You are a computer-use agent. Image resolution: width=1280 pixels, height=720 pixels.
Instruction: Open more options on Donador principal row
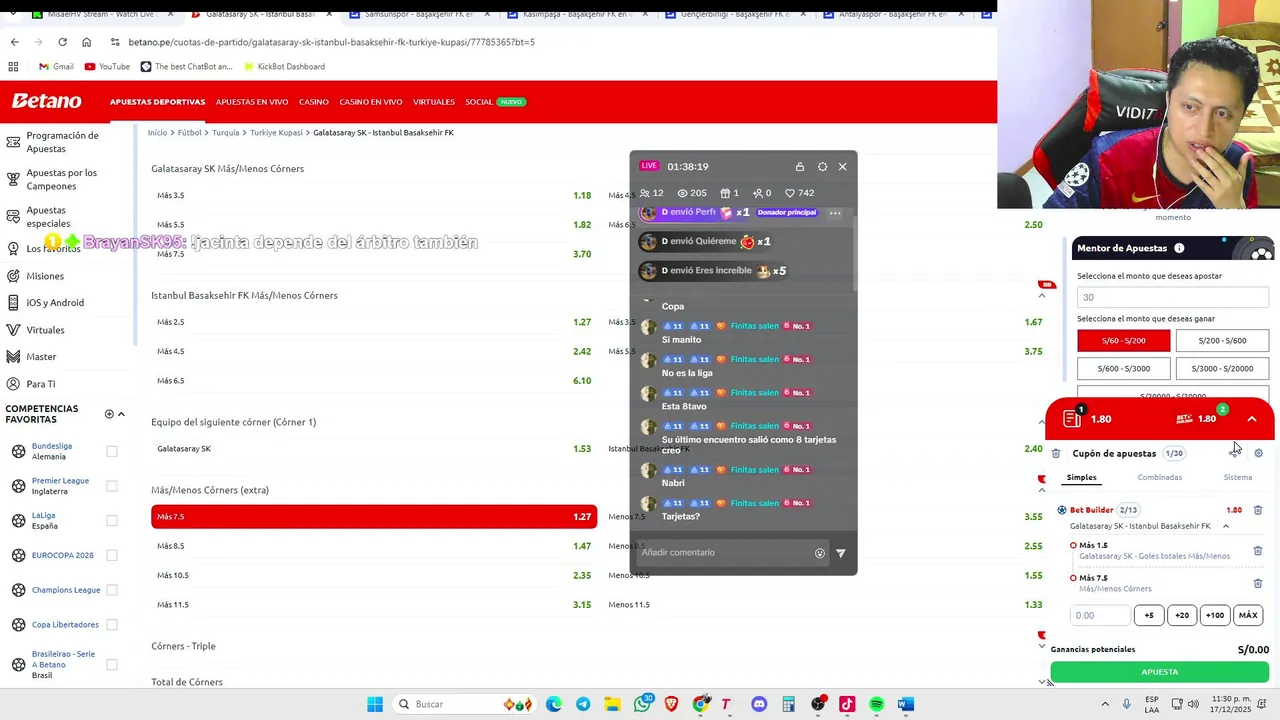pyautogui.click(x=835, y=213)
